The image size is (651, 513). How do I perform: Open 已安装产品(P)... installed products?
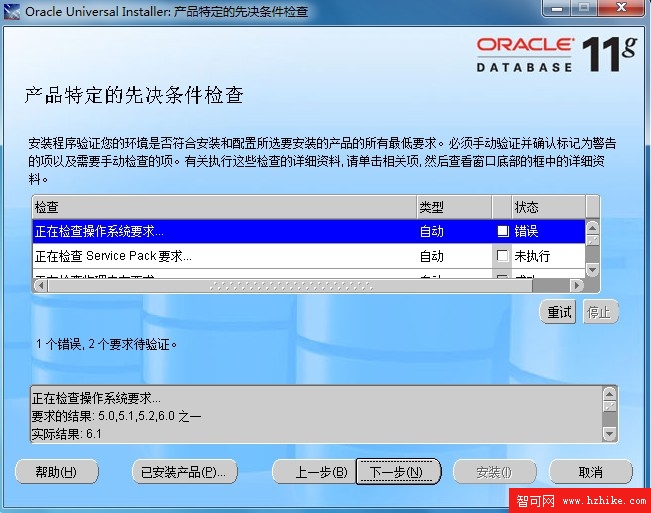tap(184, 472)
